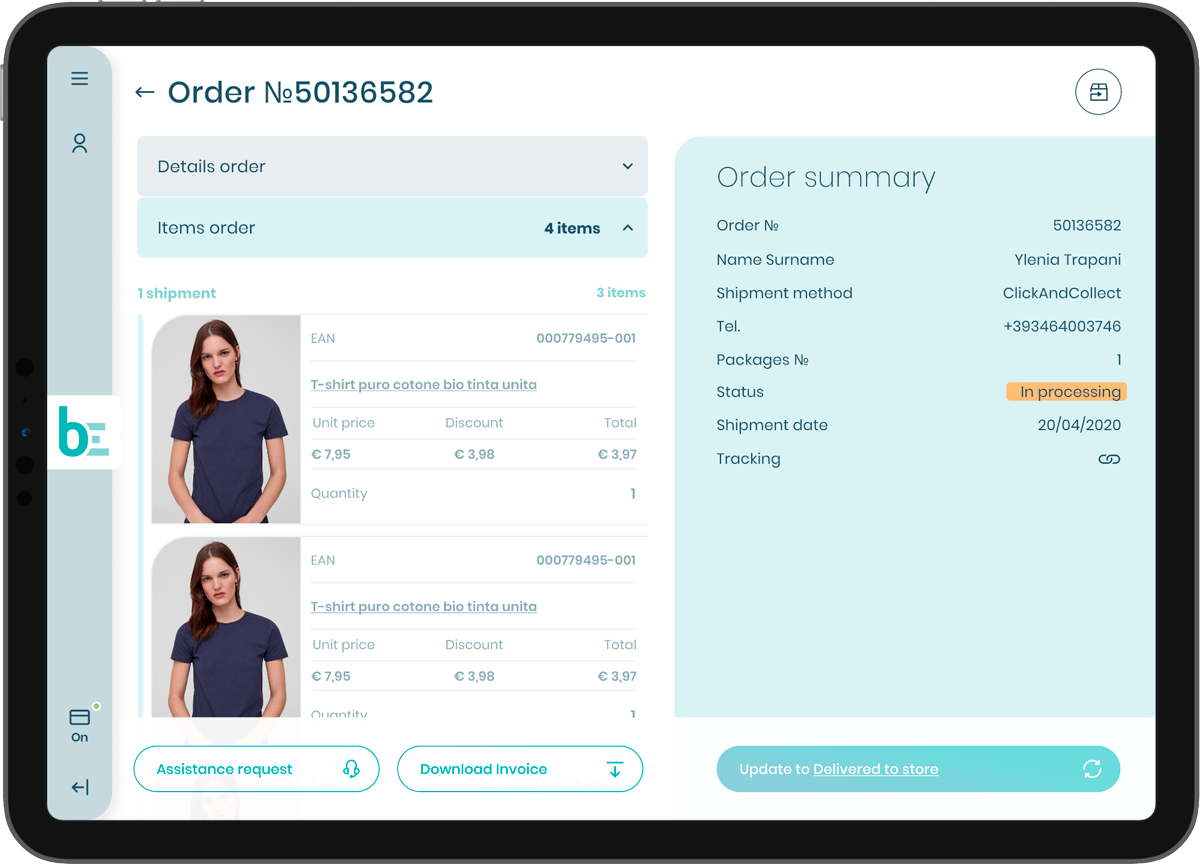Select order number 50136582 in summary

1087,226
